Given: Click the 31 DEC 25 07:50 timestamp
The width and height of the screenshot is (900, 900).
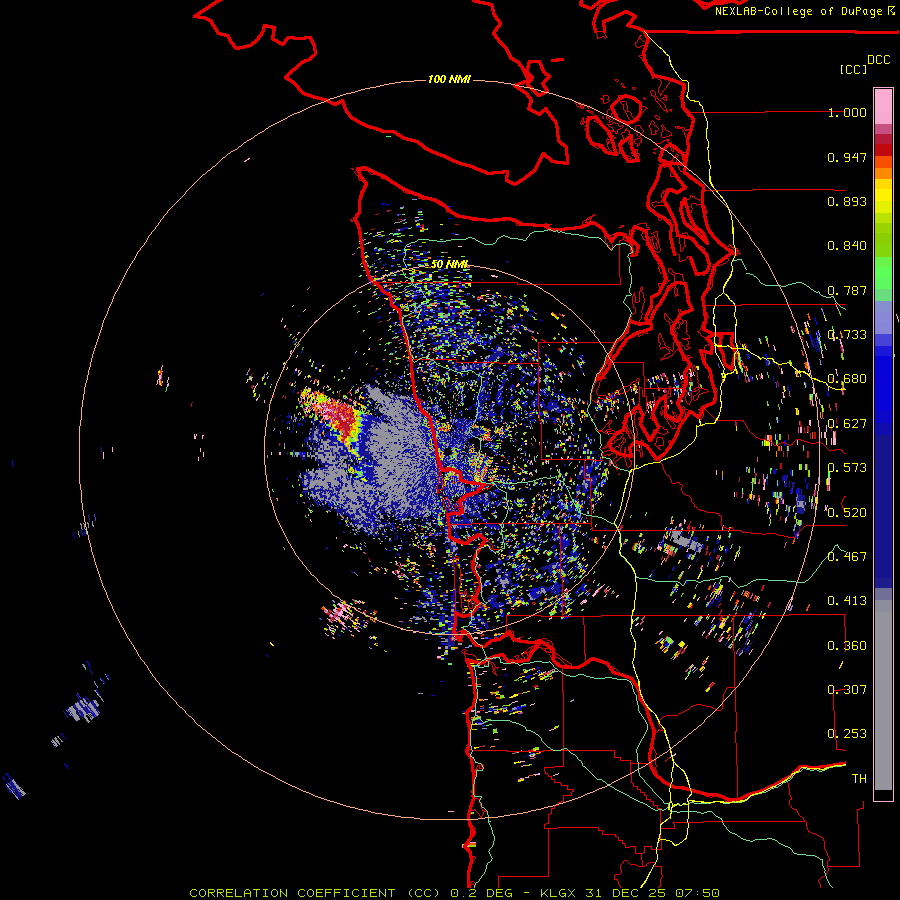Looking at the screenshot, I should pyautogui.click(x=652, y=893).
